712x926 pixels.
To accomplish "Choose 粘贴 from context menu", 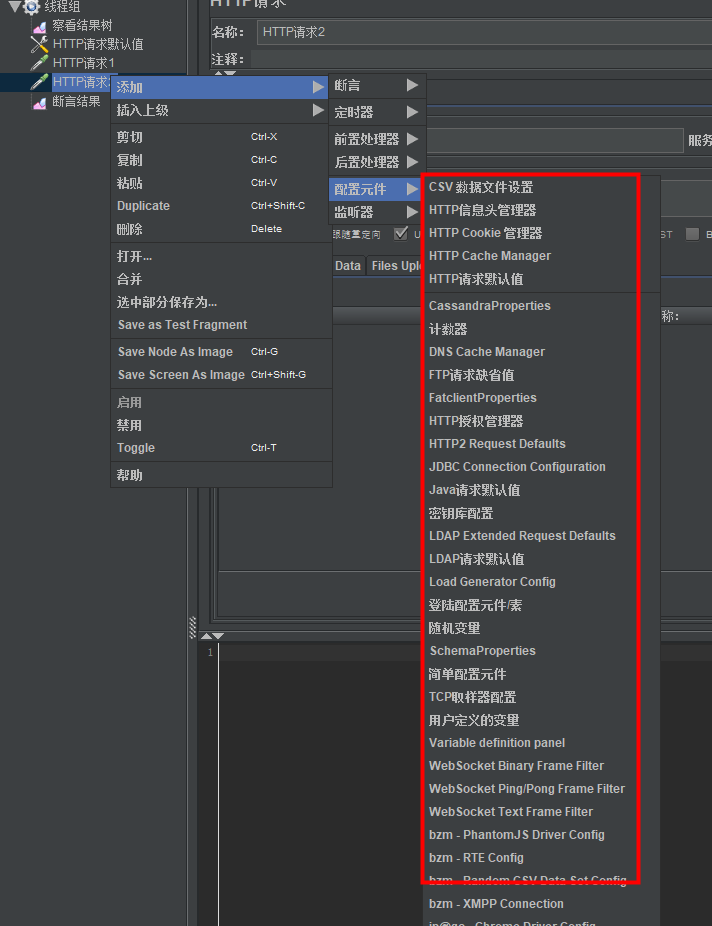I will (221, 183).
